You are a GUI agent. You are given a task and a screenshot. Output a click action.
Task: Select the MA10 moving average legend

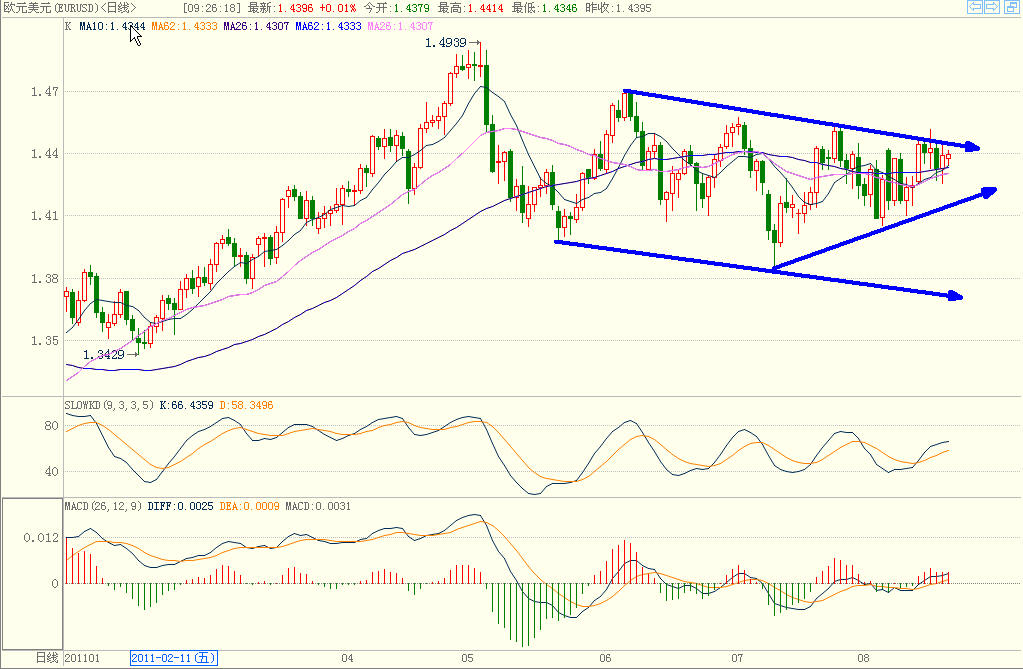112,26
